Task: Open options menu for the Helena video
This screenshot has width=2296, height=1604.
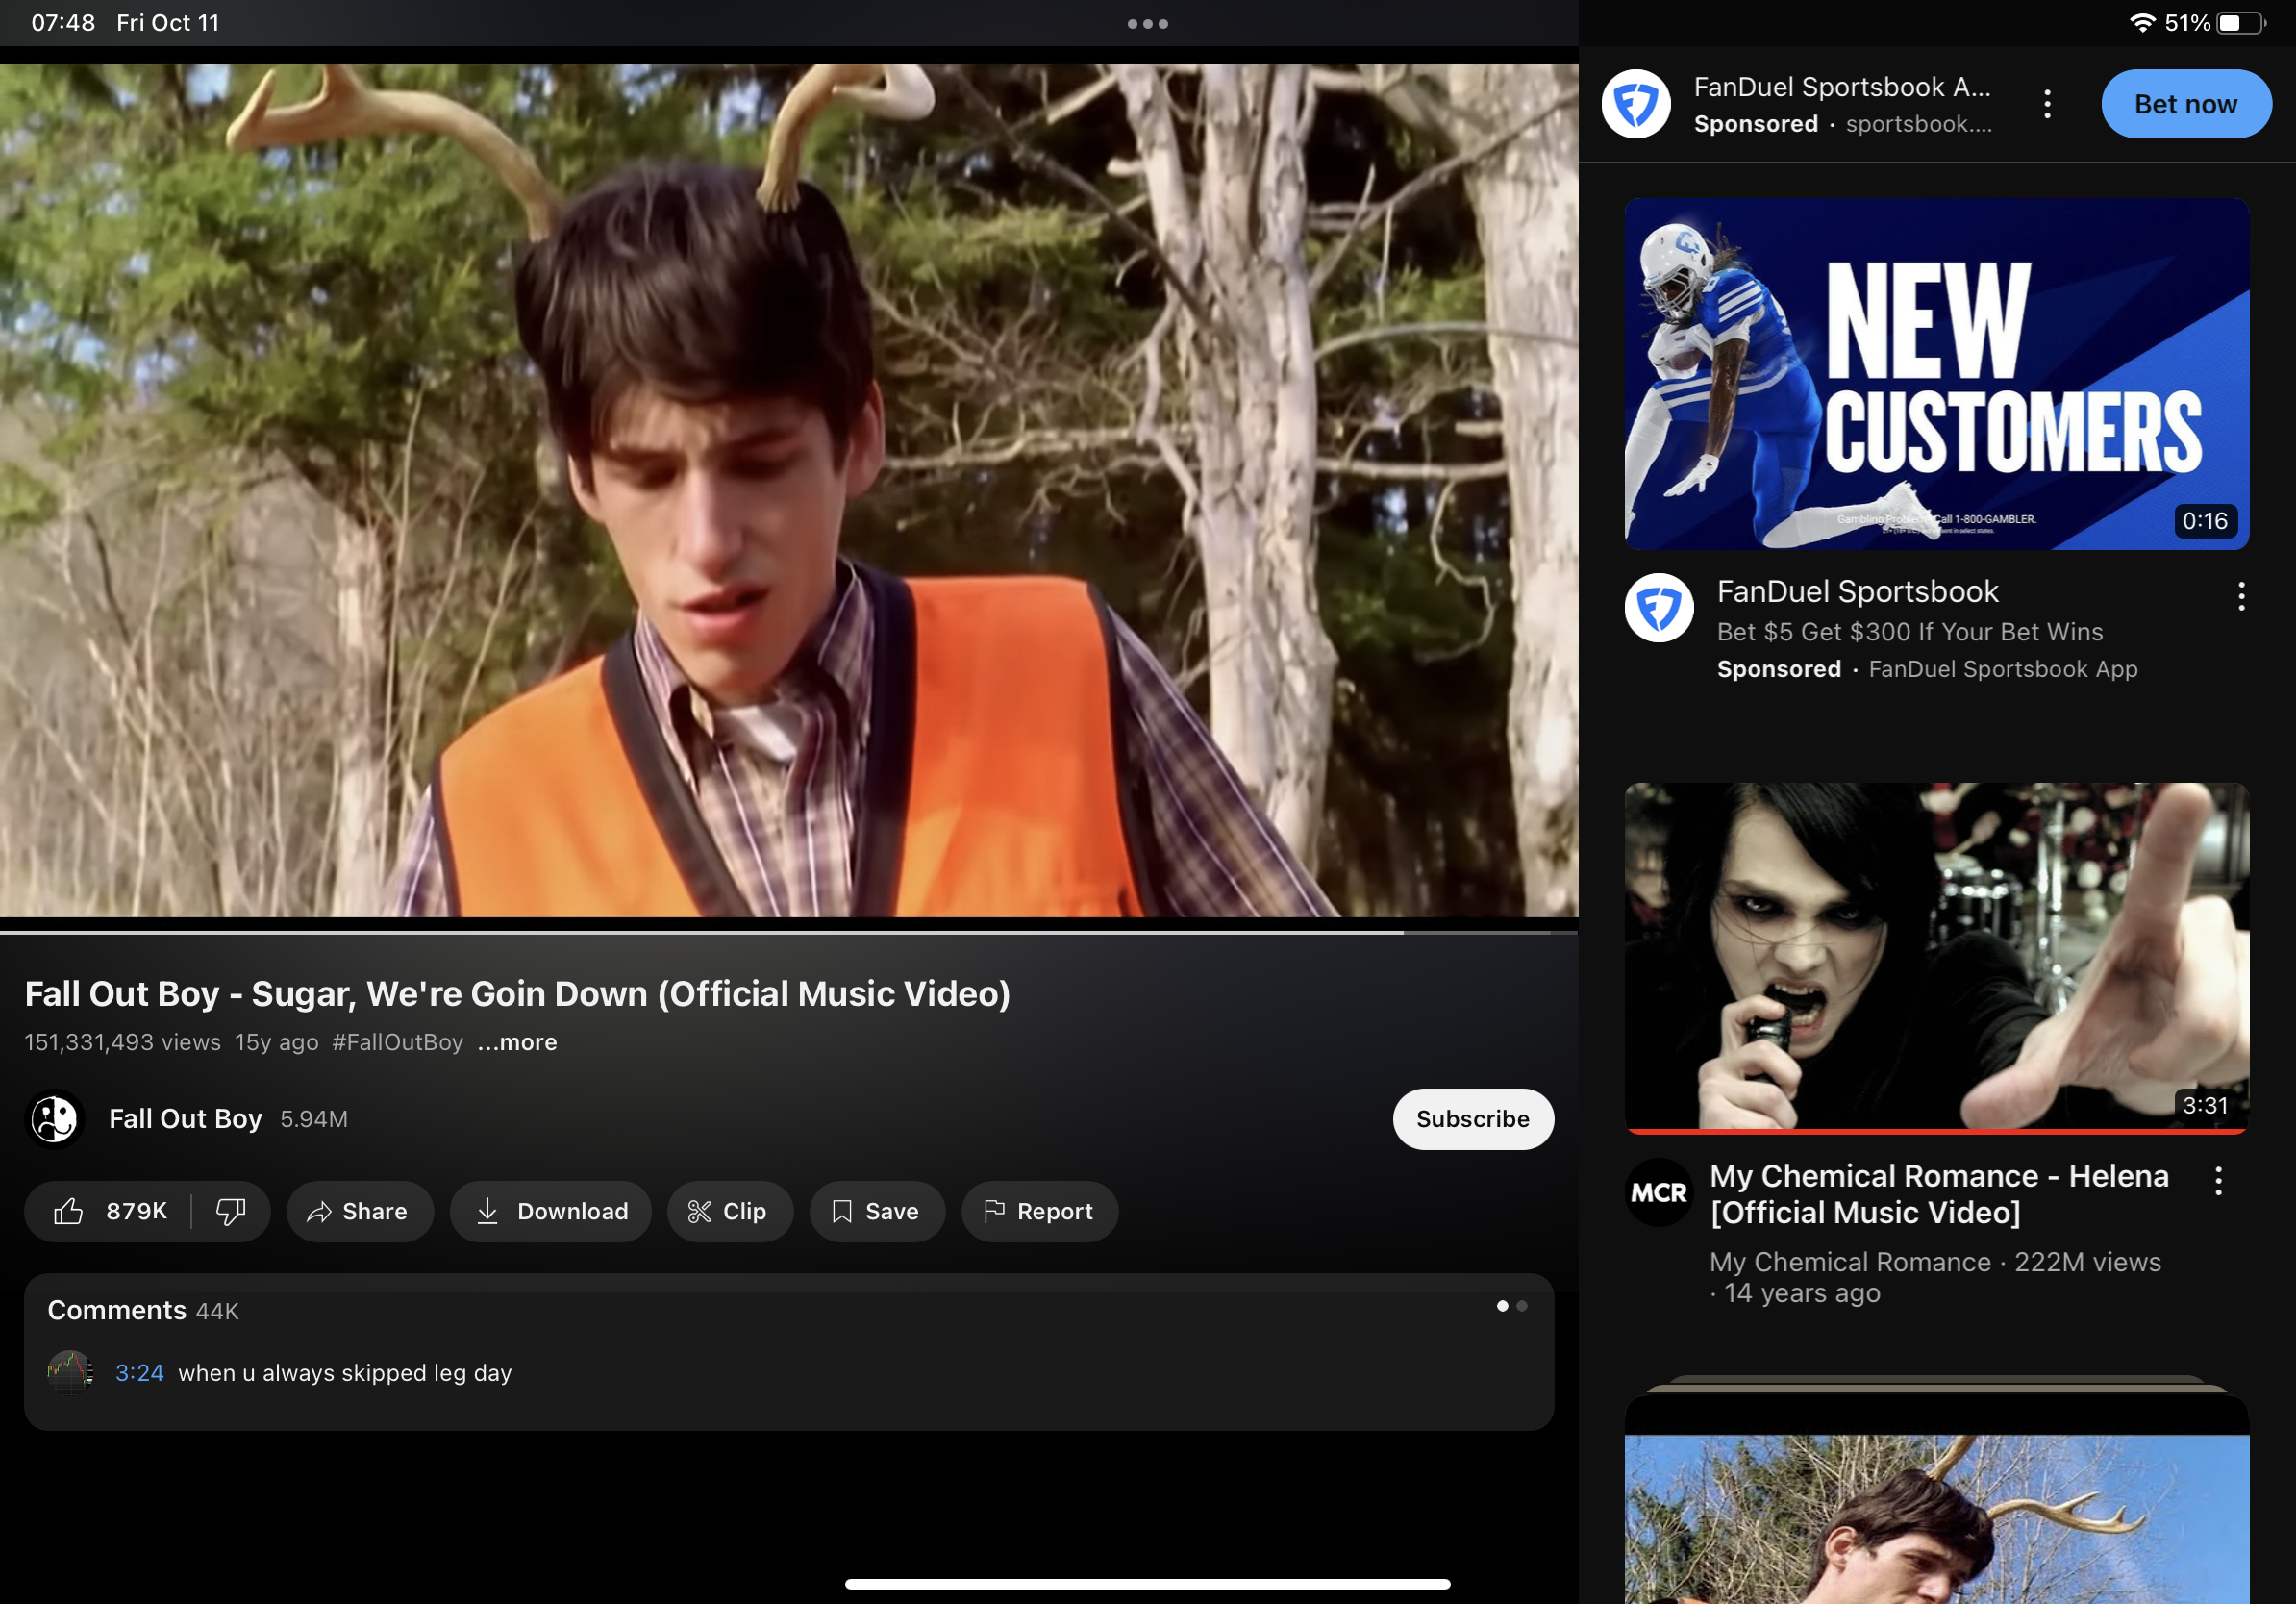Action: pyautogui.click(x=2218, y=1181)
